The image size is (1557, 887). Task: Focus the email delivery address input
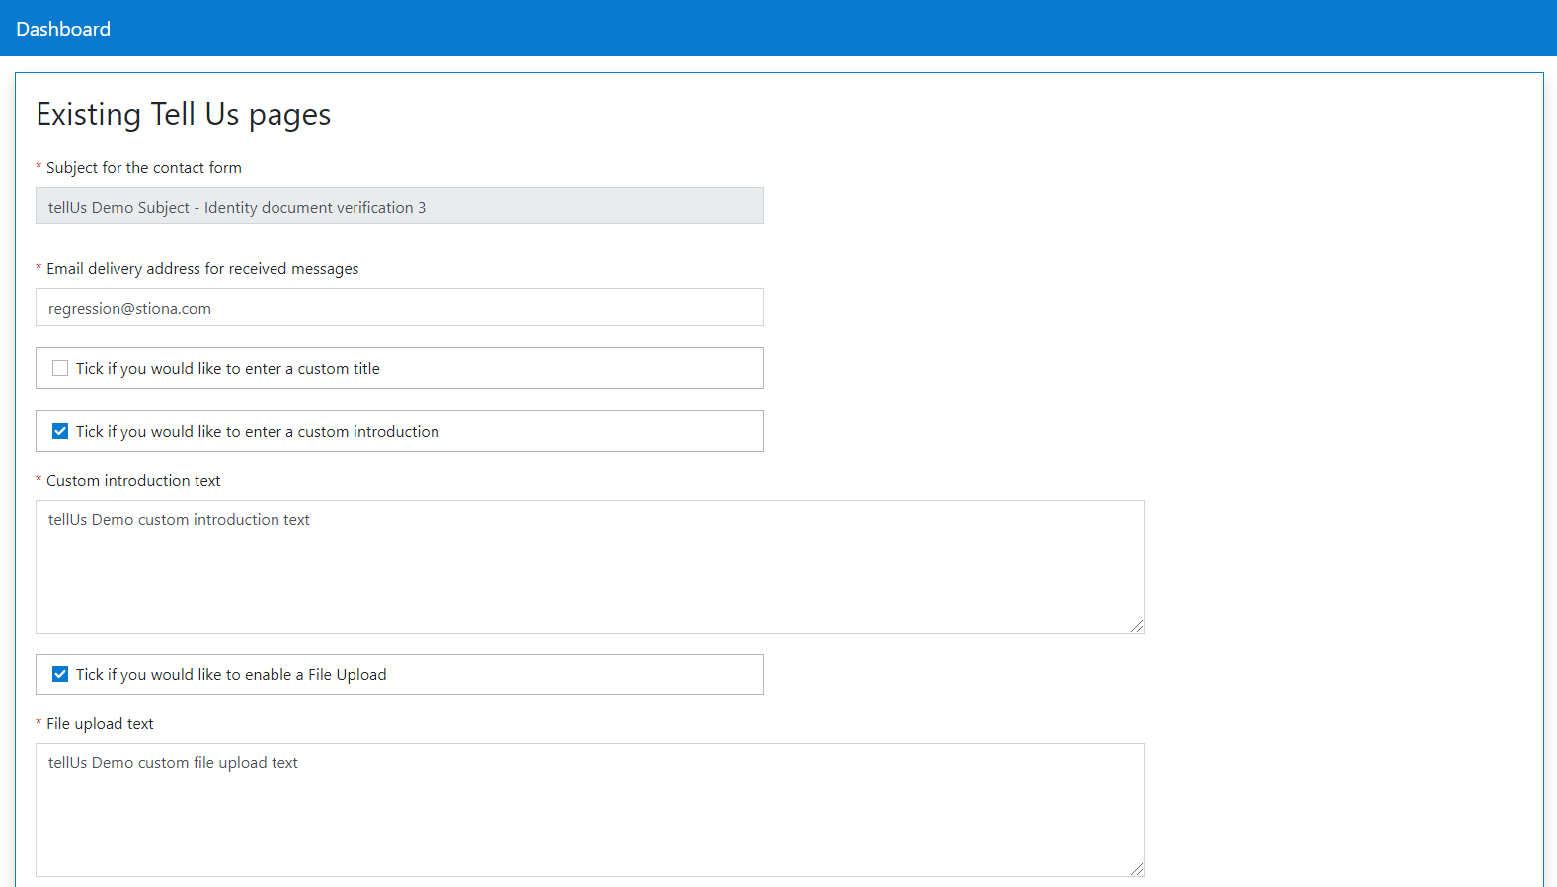[x=399, y=308]
